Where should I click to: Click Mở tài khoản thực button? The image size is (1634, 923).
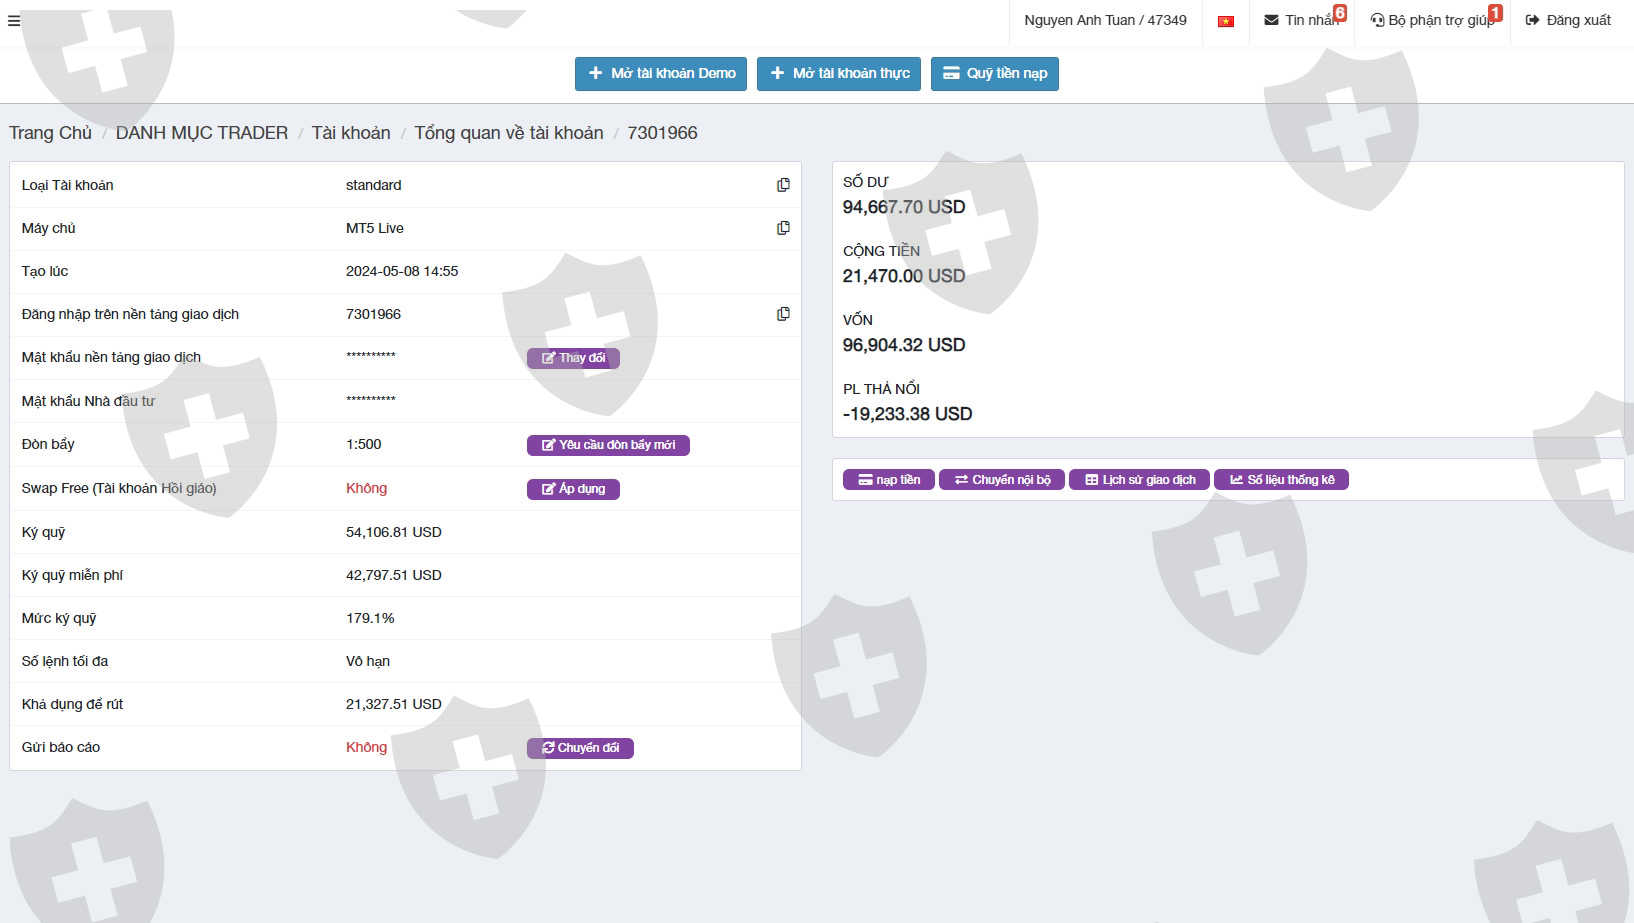[x=838, y=73]
